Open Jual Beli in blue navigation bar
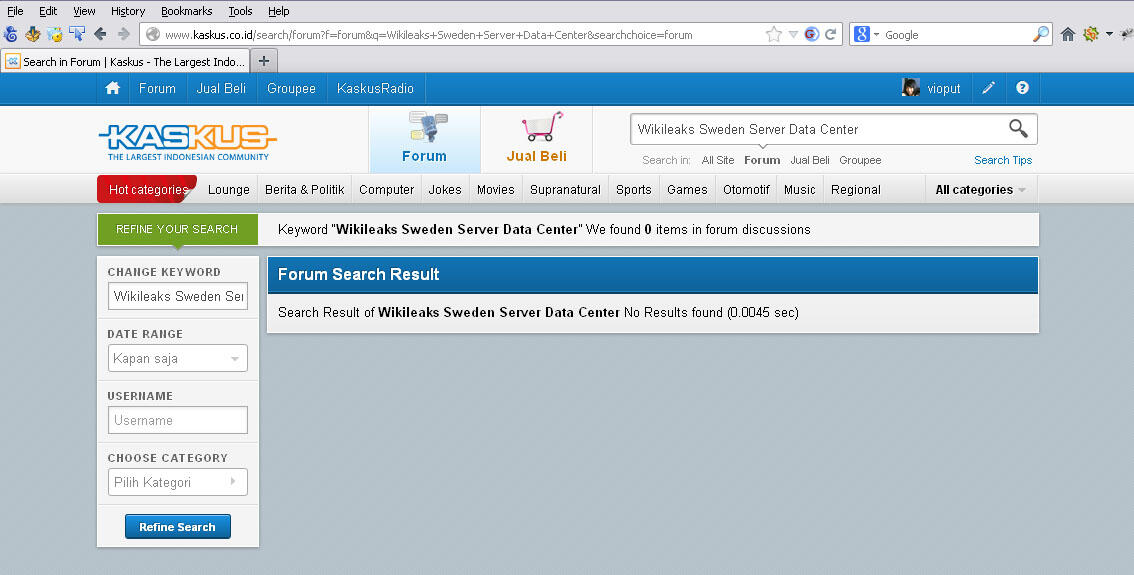Screen dimensions: 1134x575 click(x=221, y=88)
